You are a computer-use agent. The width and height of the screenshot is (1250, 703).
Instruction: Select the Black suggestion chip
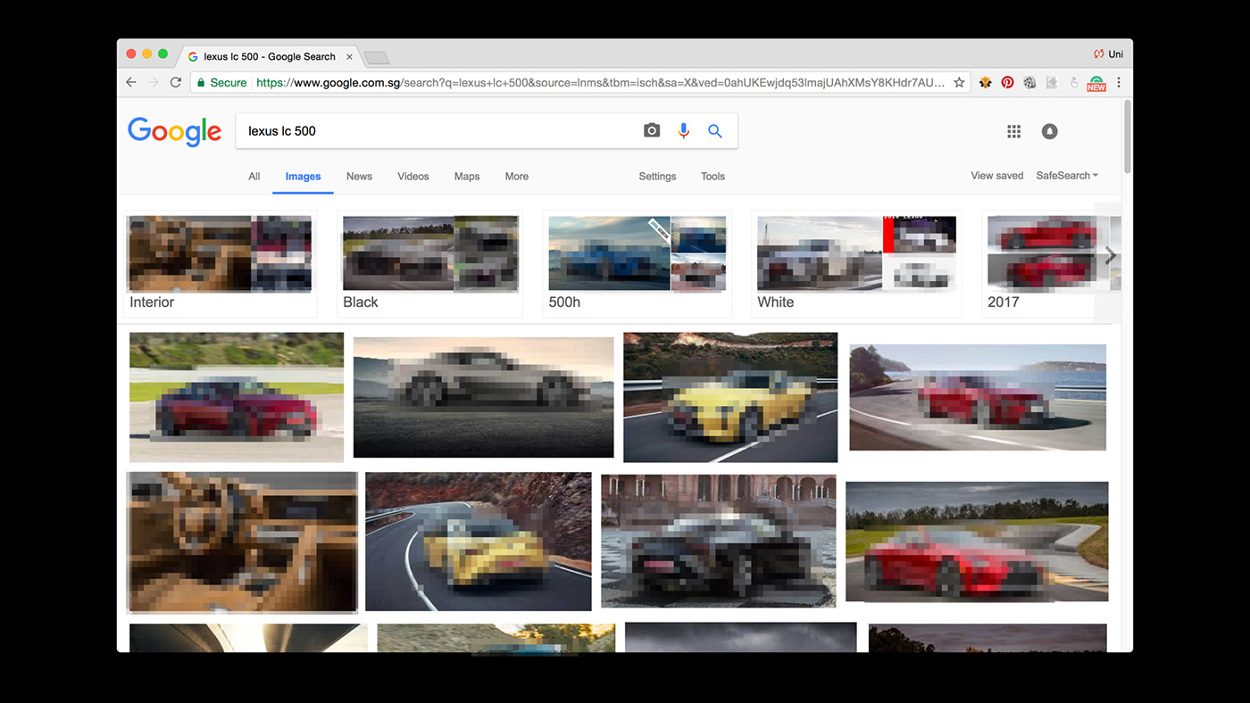click(x=430, y=264)
